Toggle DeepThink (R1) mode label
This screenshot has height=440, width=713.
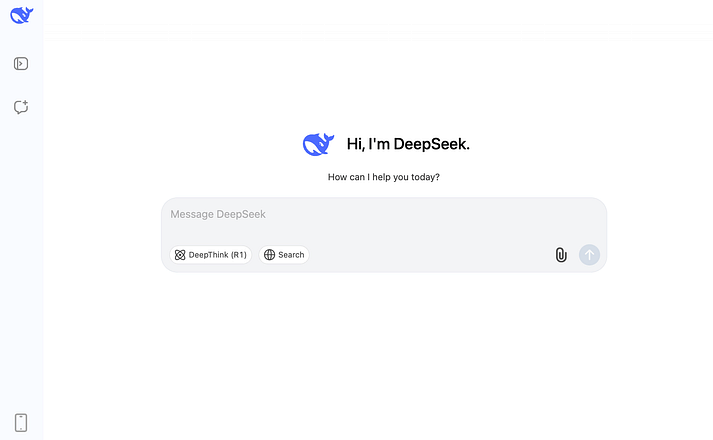pos(217,255)
